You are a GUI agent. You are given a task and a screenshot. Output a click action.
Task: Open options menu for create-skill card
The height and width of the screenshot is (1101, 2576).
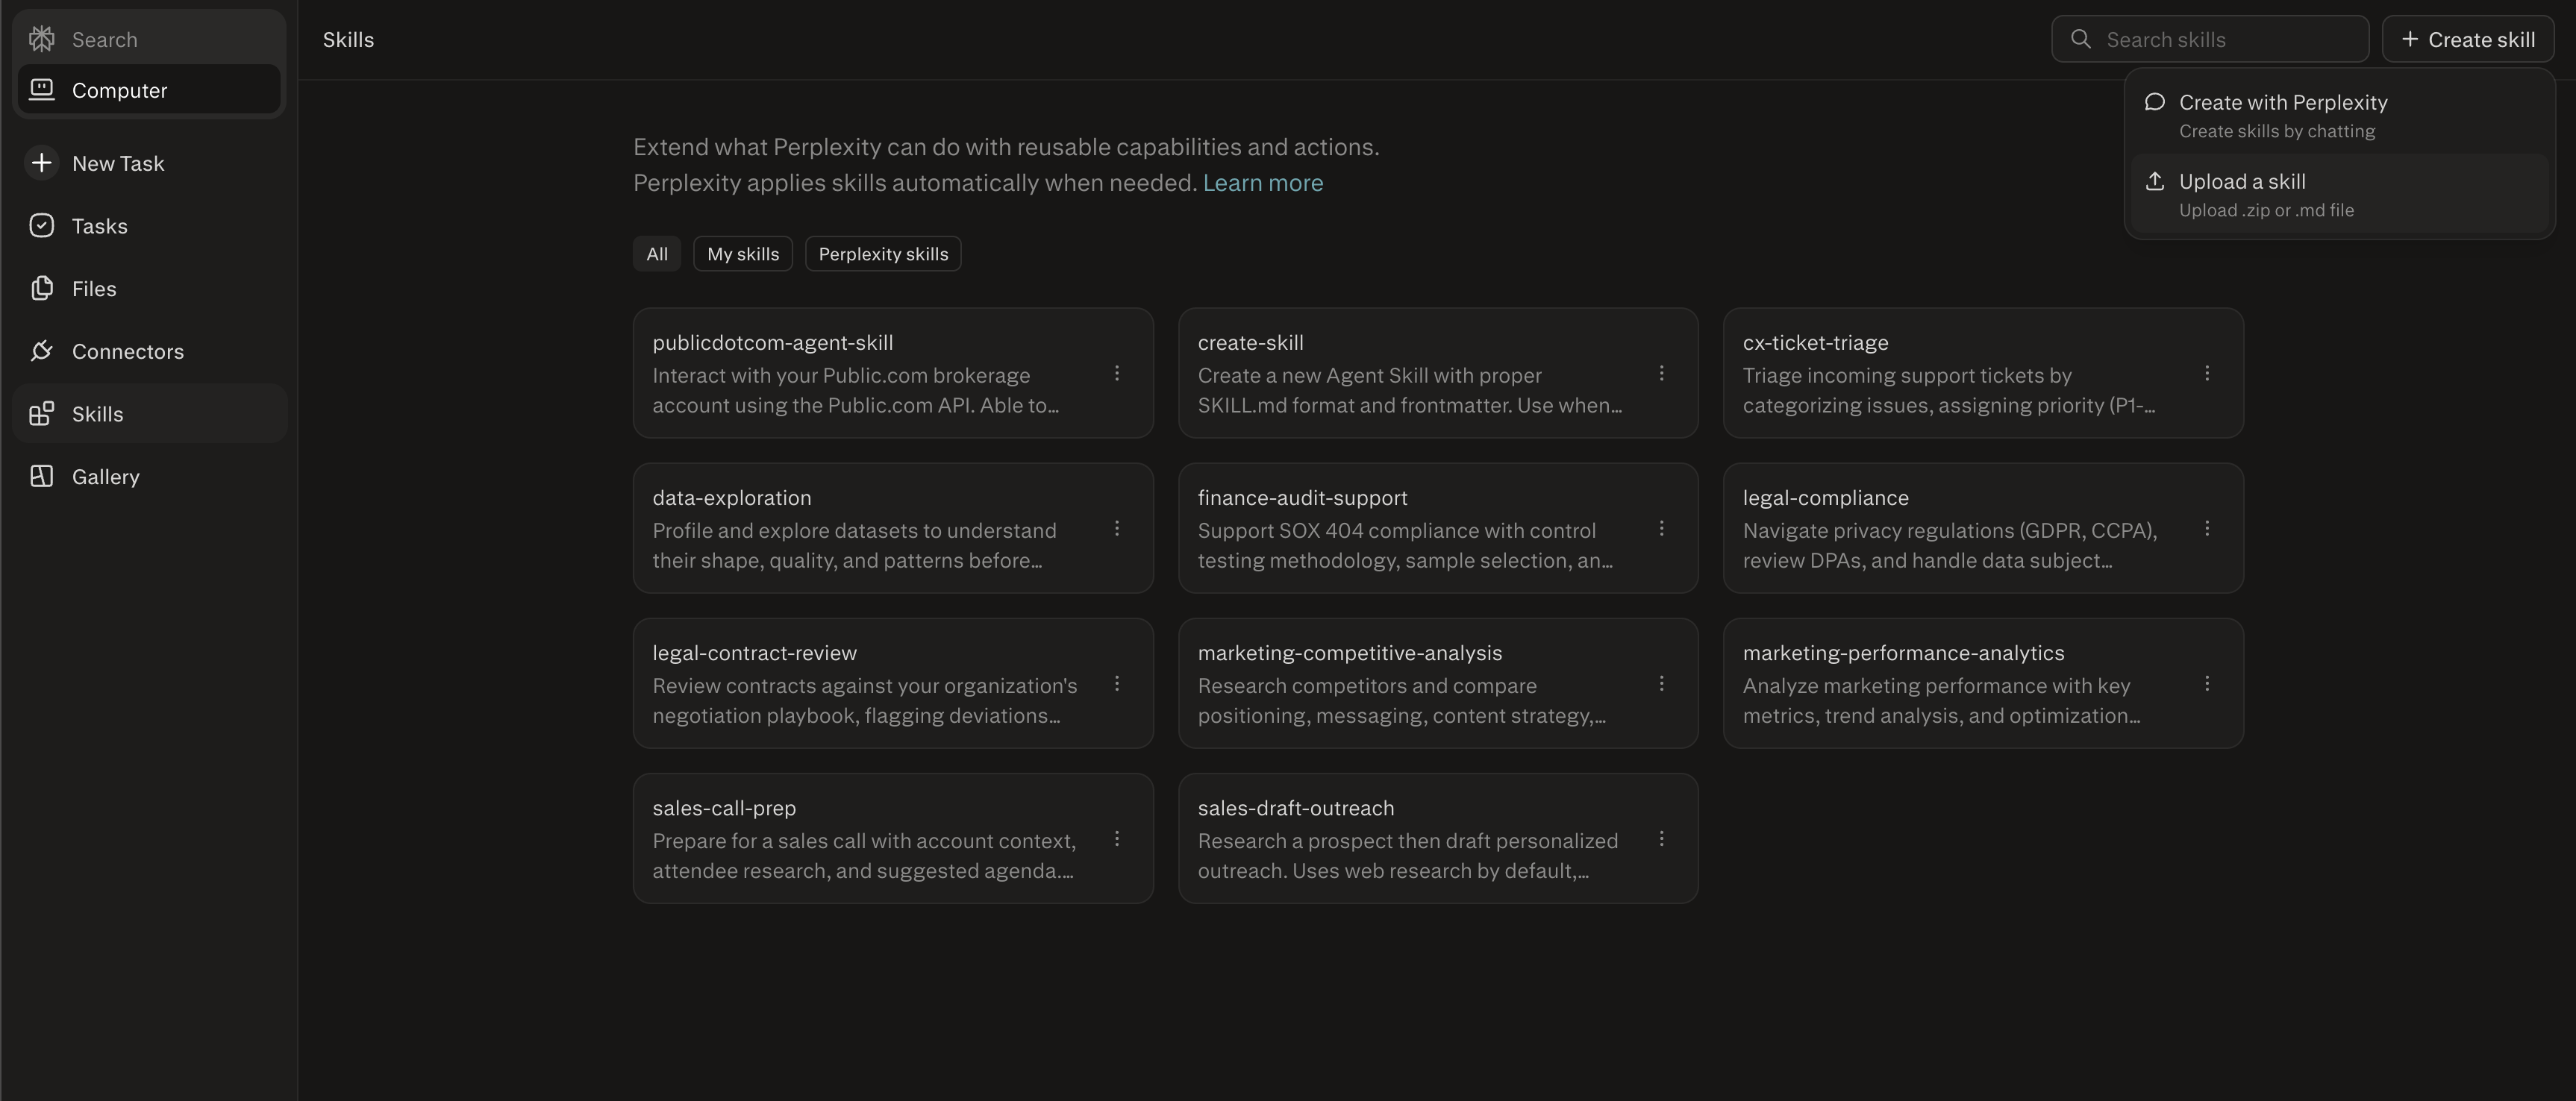pos(1661,373)
